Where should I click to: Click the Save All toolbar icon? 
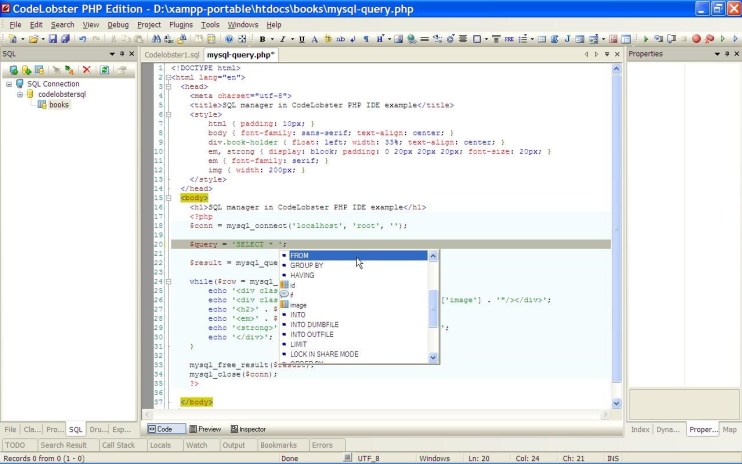[x=65, y=39]
